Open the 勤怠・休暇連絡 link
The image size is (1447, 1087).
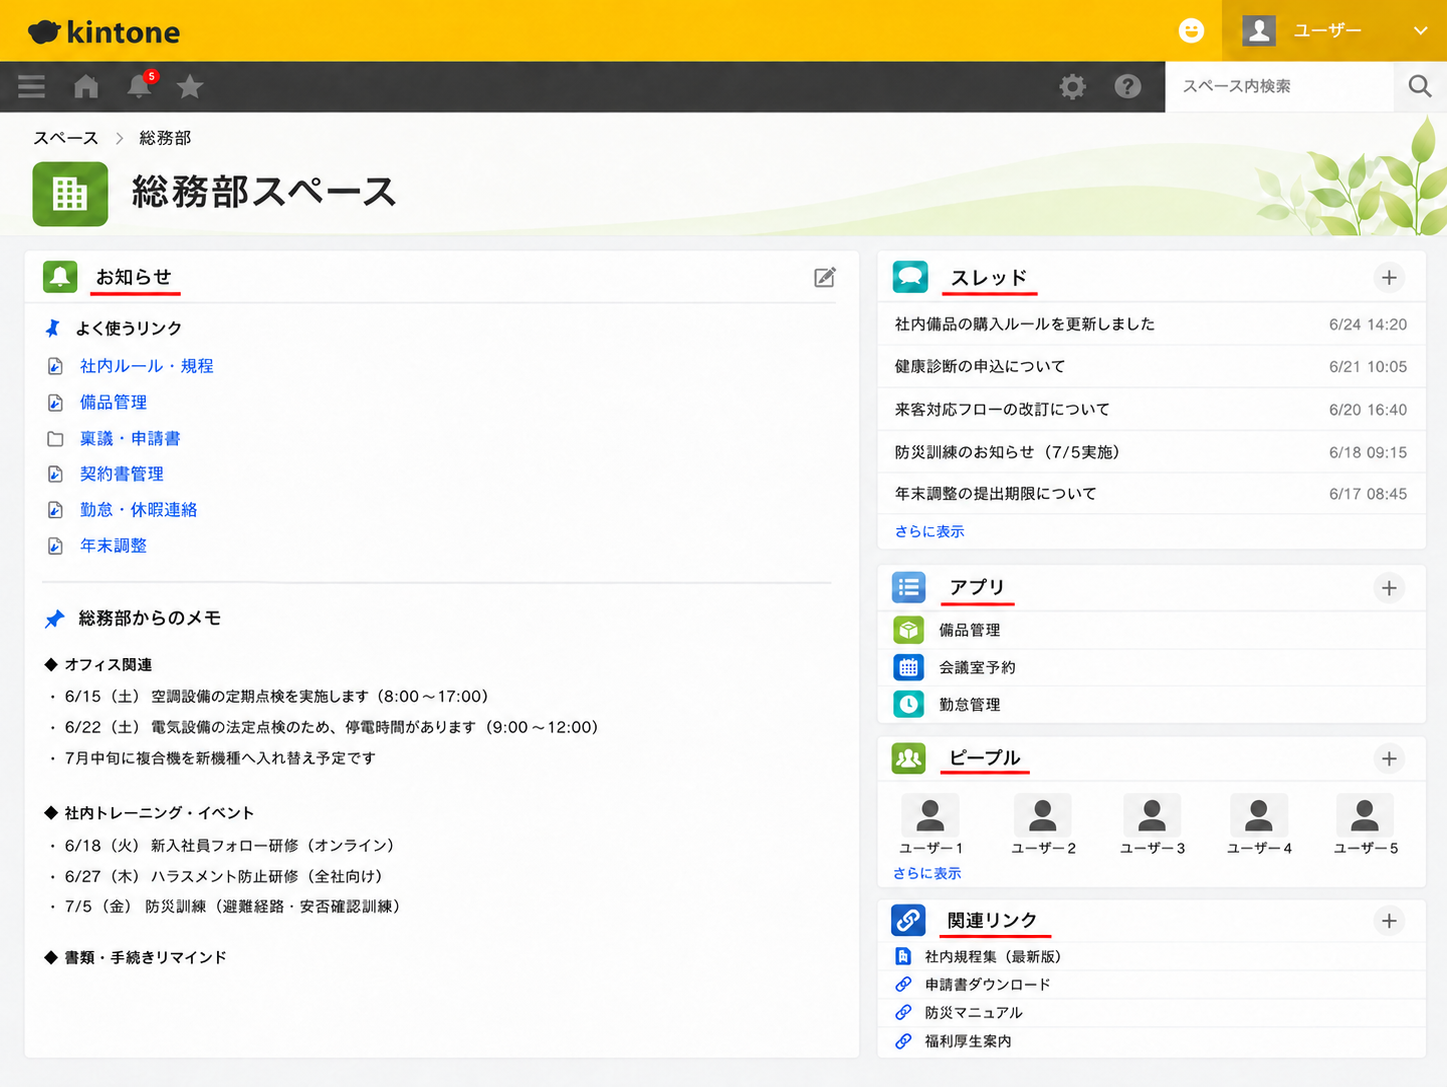[x=139, y=510]
